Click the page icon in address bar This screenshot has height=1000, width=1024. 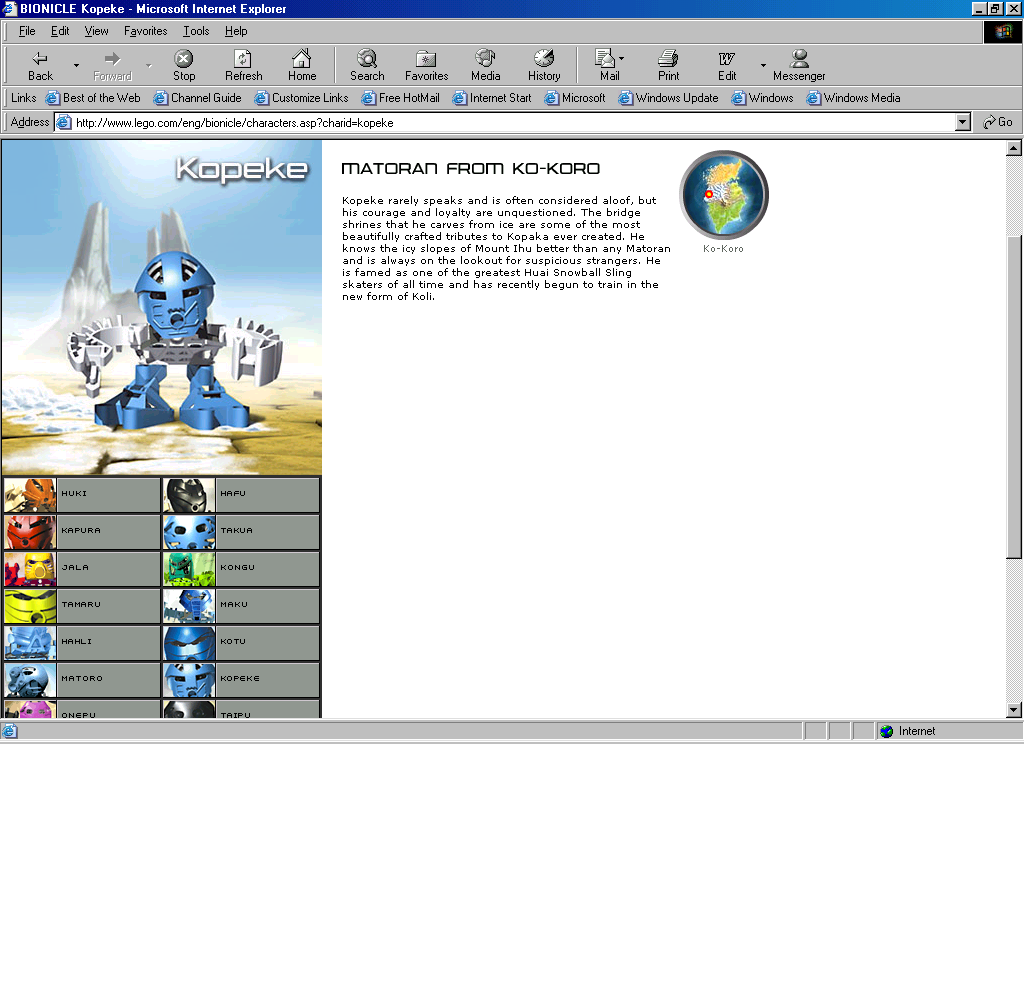click(63, 122)
